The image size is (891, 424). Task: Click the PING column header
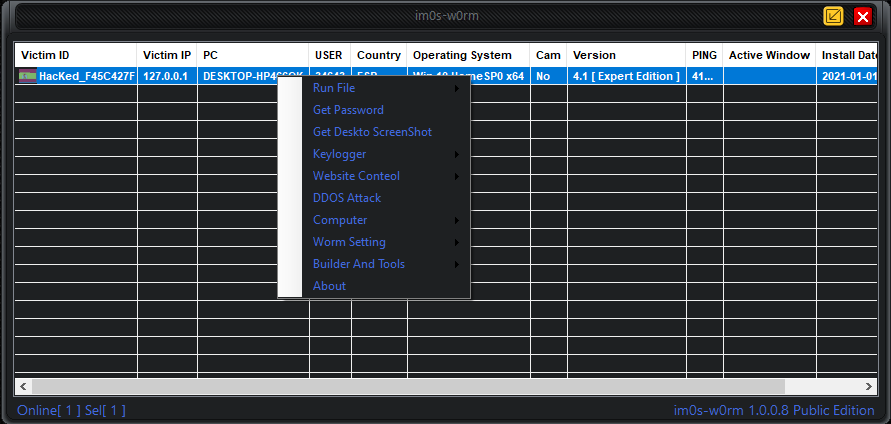click(x=704, y=55)
